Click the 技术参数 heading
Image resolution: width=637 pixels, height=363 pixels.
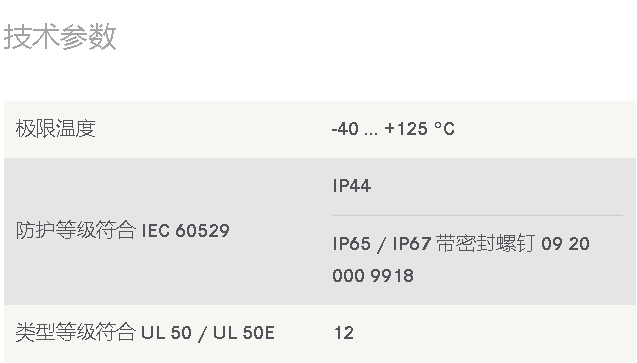click(60, 37)
